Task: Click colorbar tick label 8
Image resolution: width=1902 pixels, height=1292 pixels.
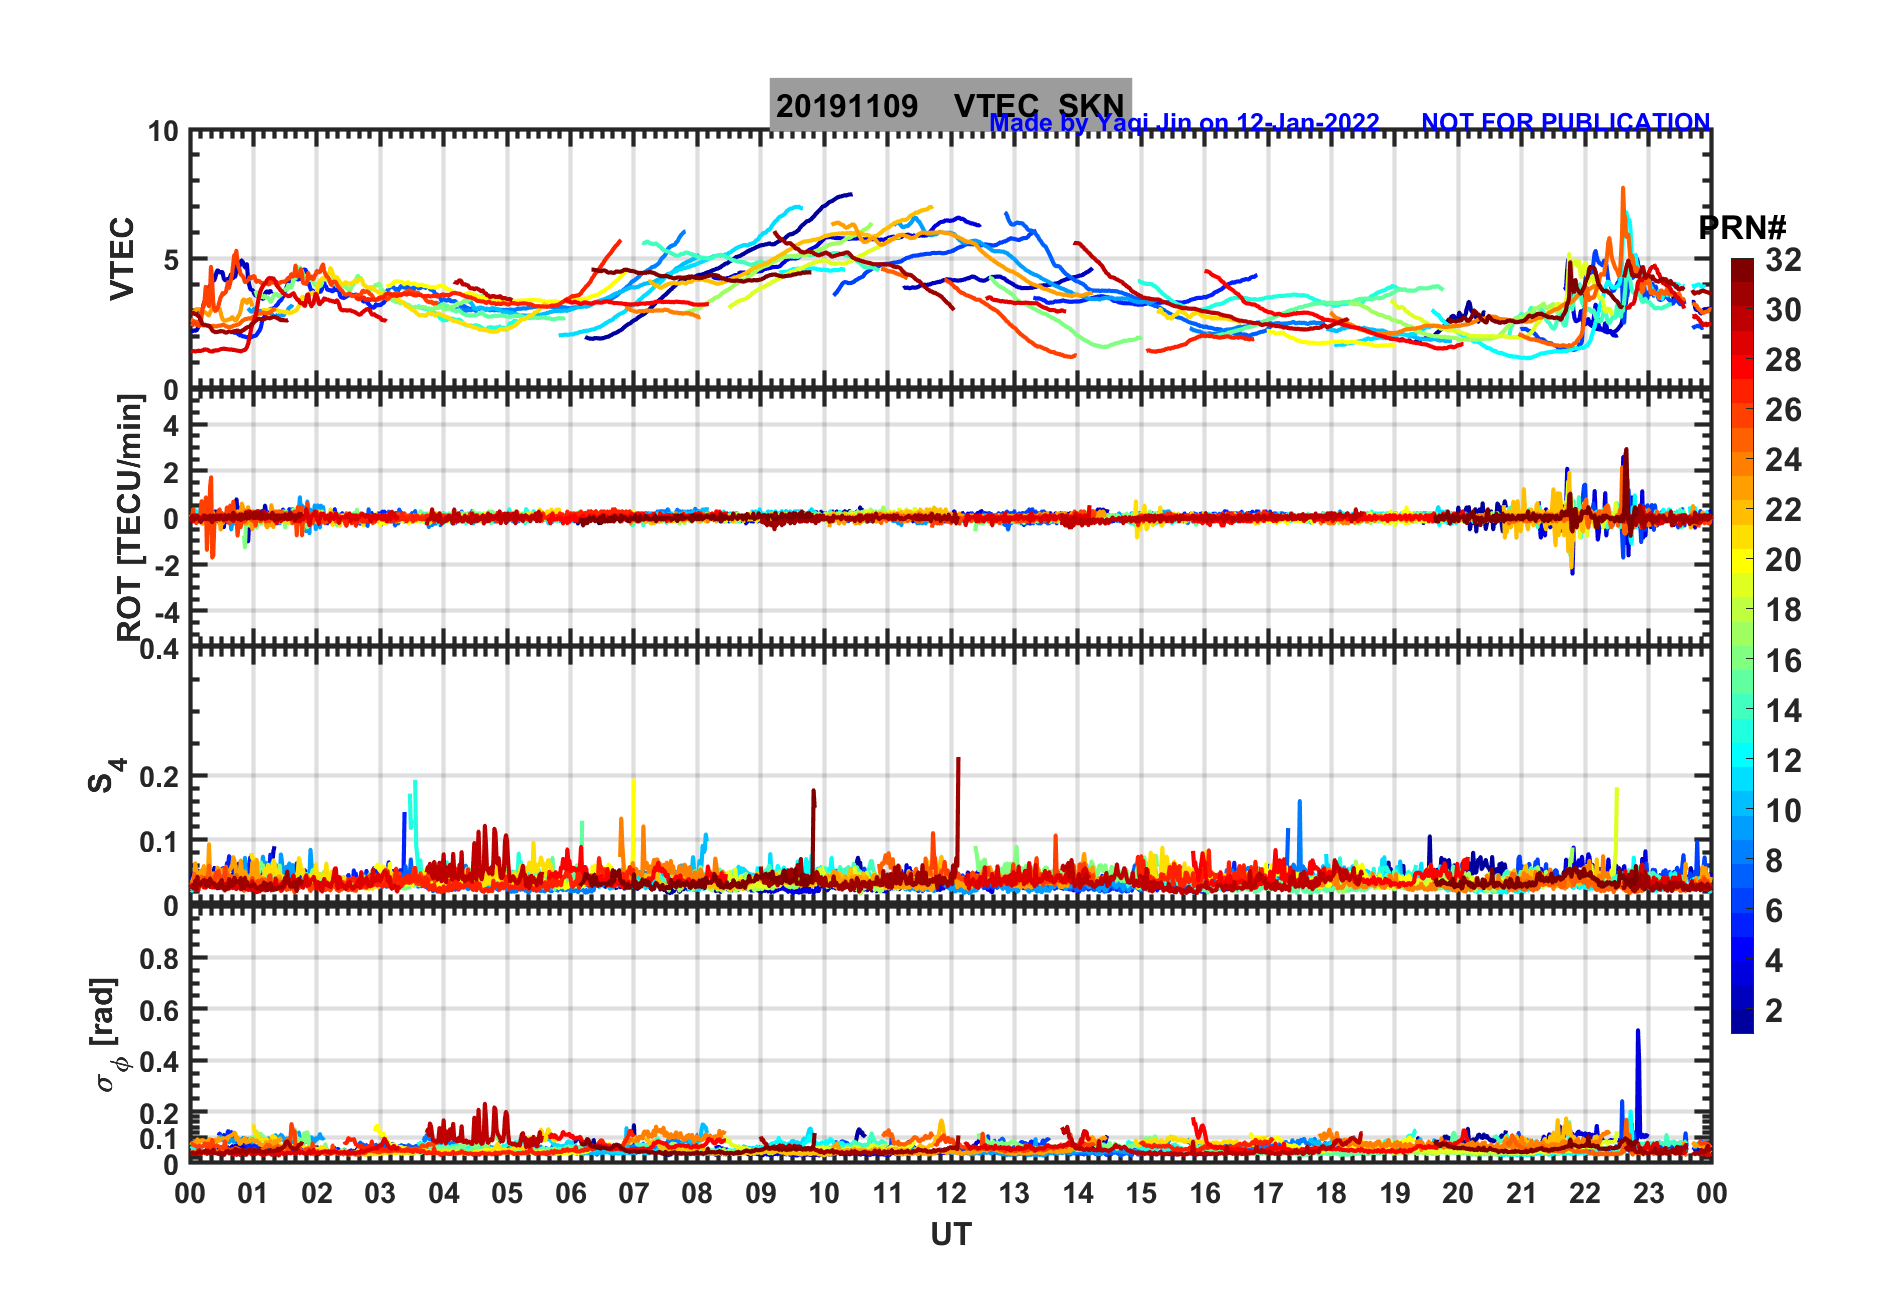Action: coord(1773,861)
